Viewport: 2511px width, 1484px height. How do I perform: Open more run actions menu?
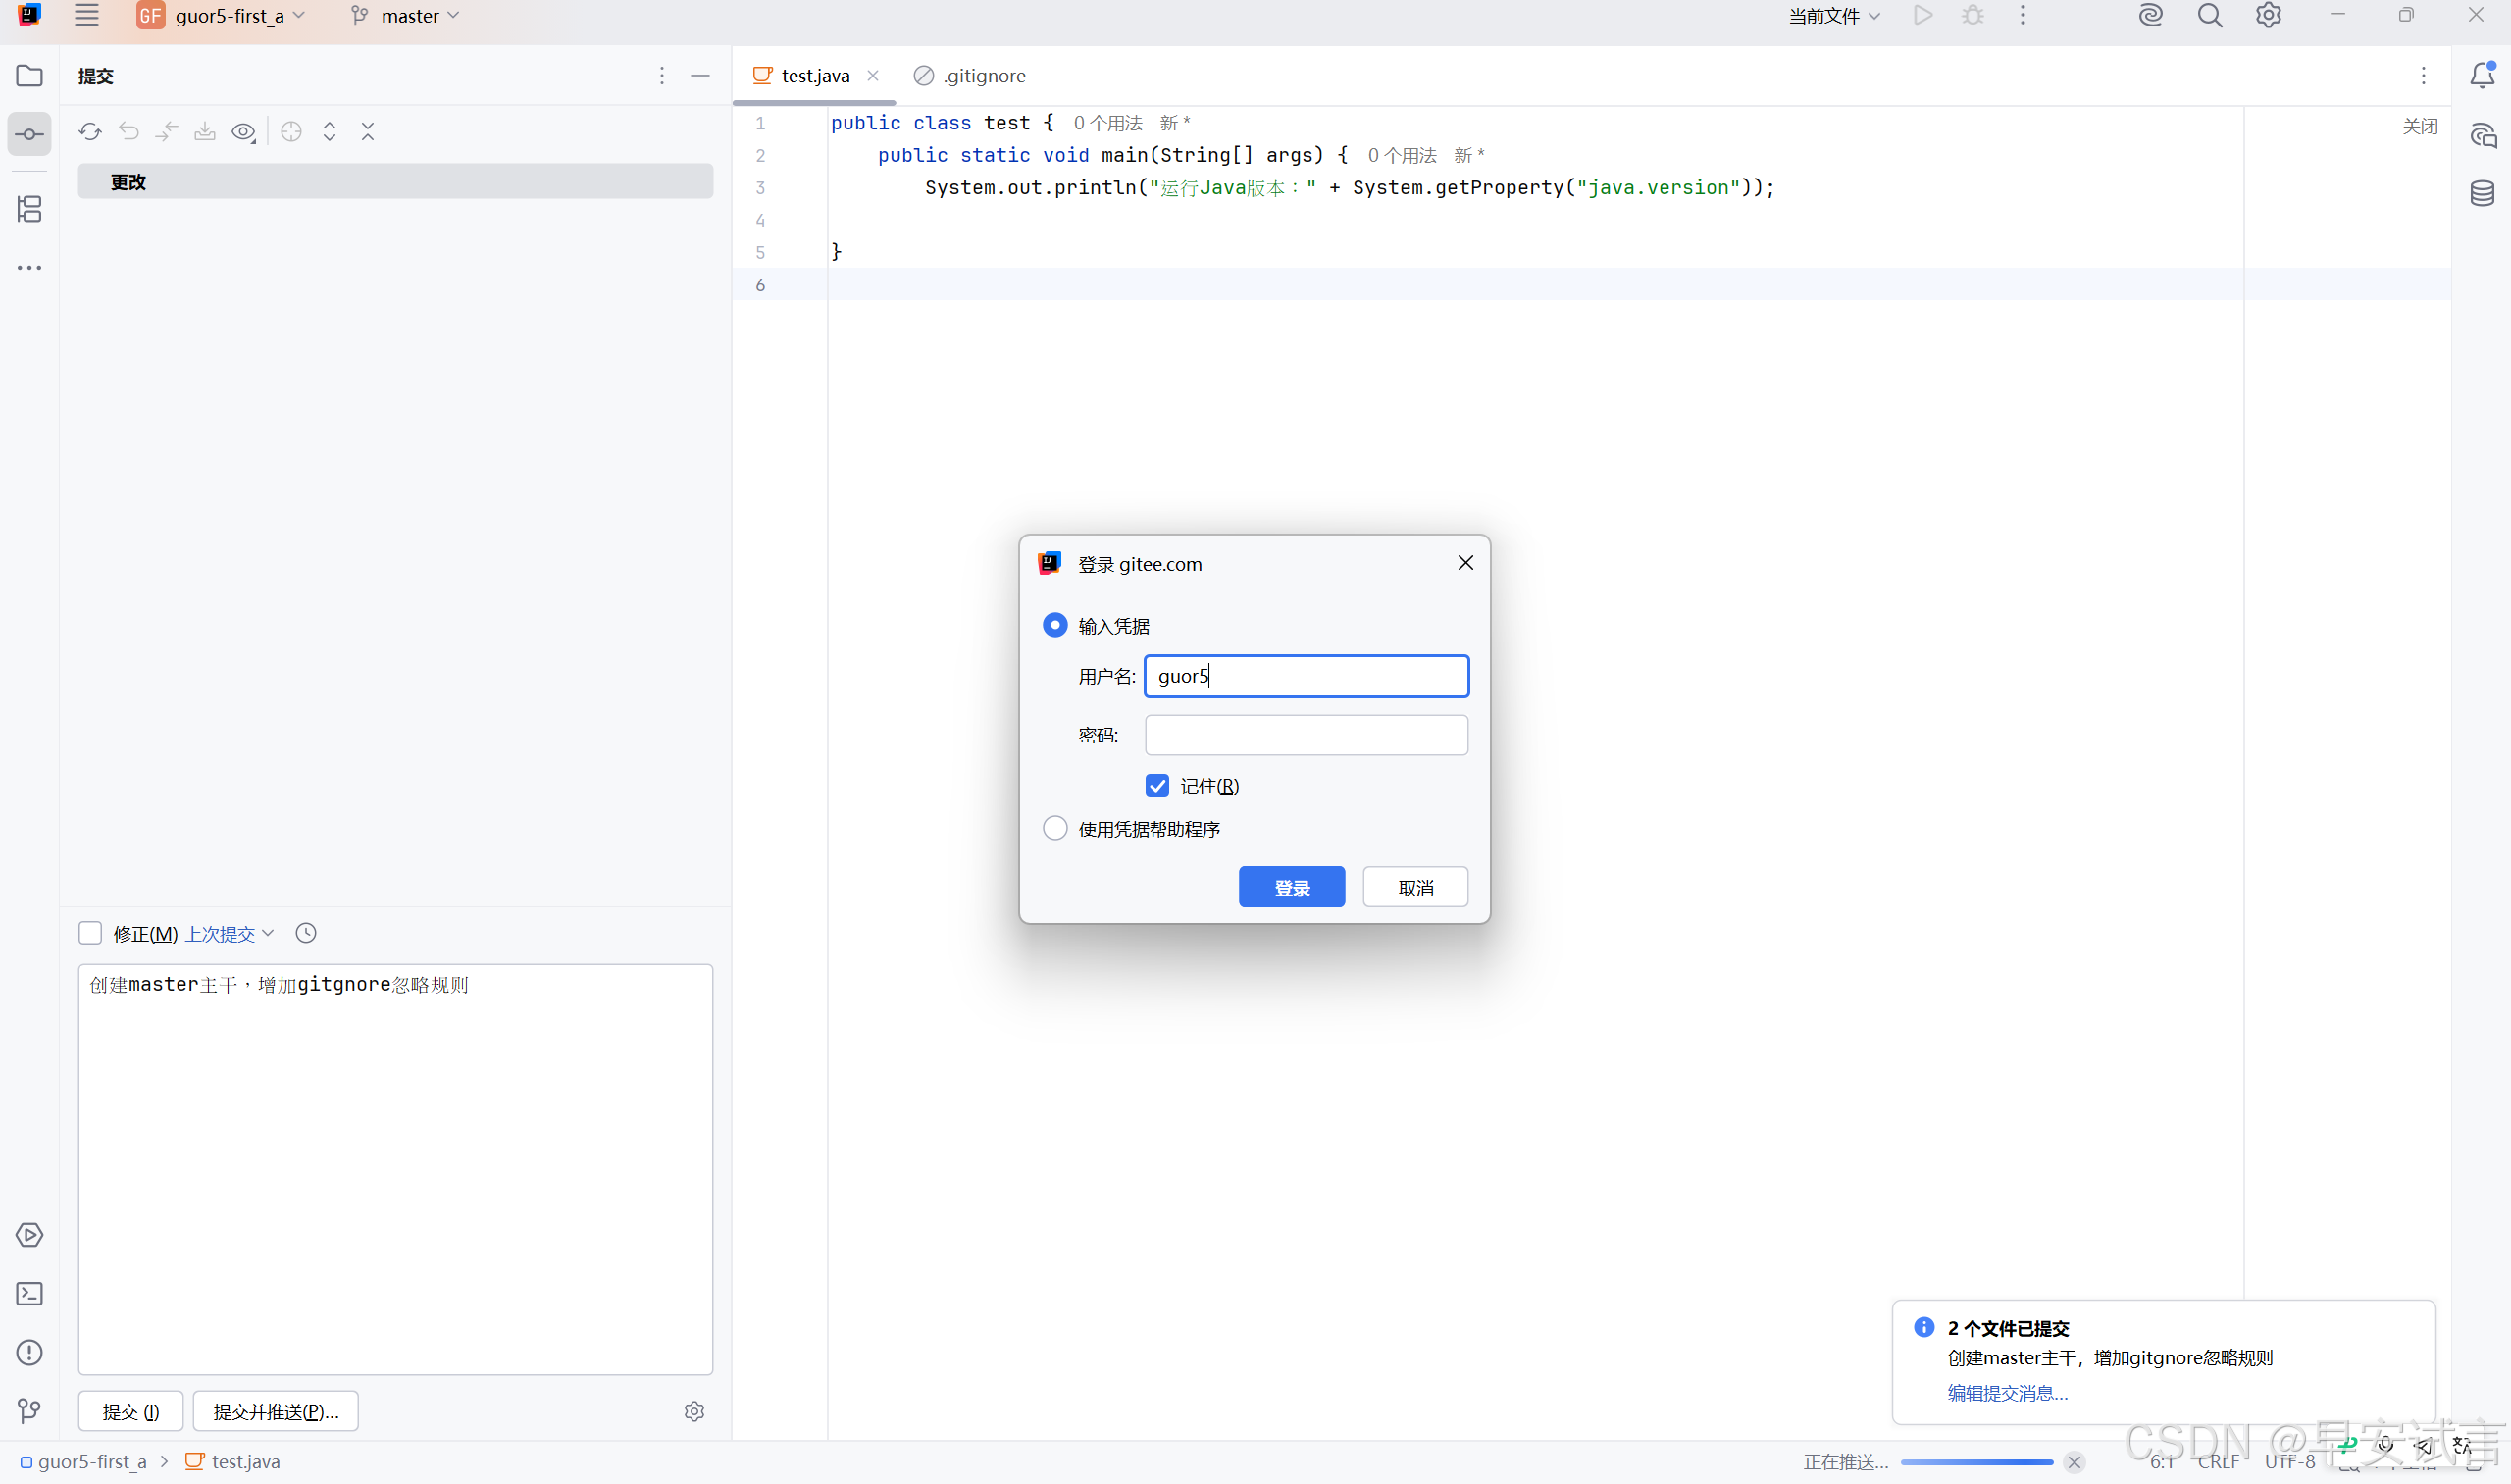[x=2023, y=15]
